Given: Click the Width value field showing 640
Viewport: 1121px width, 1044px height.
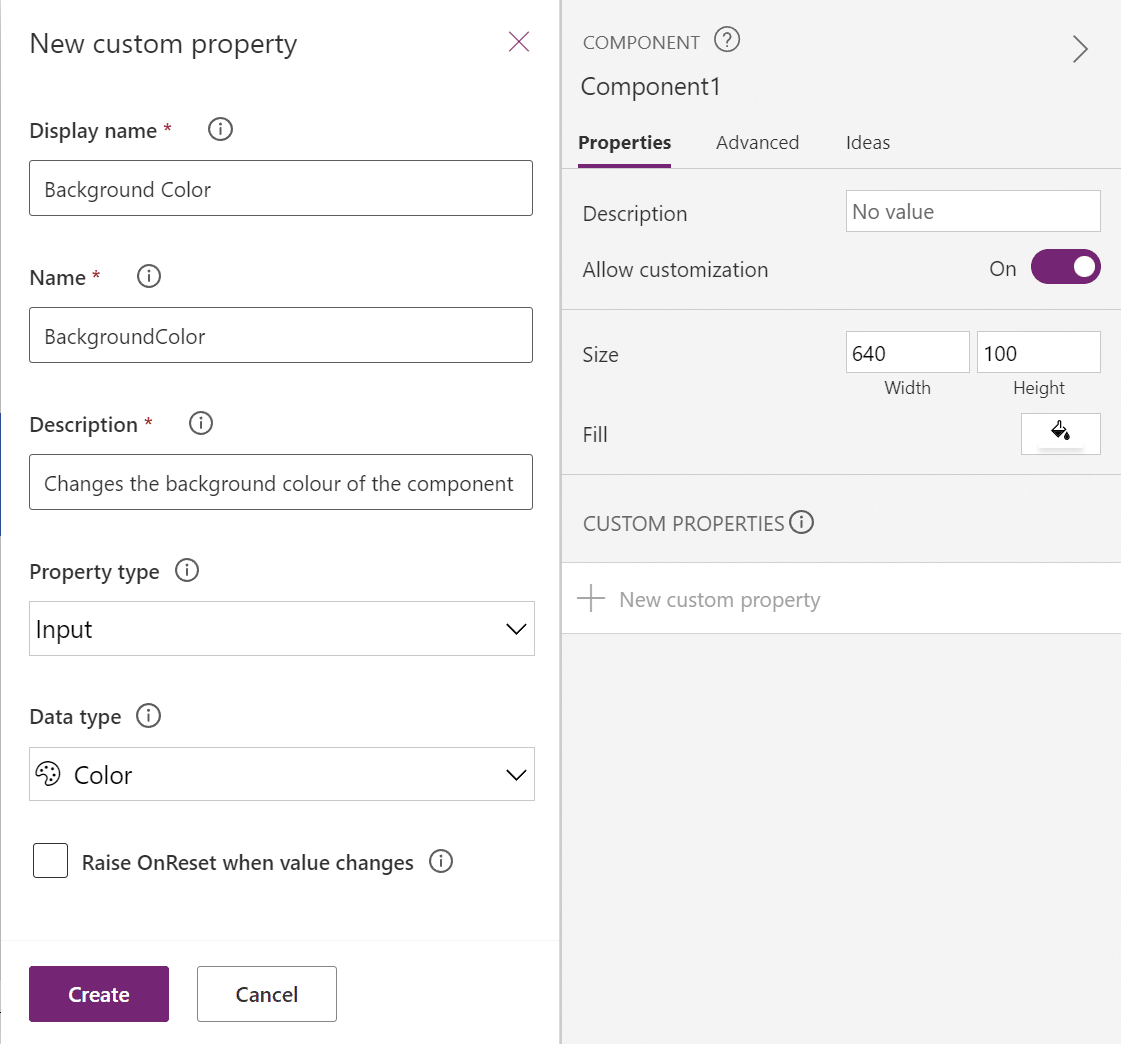Looking at the screenshot, I should pos(907,352).
